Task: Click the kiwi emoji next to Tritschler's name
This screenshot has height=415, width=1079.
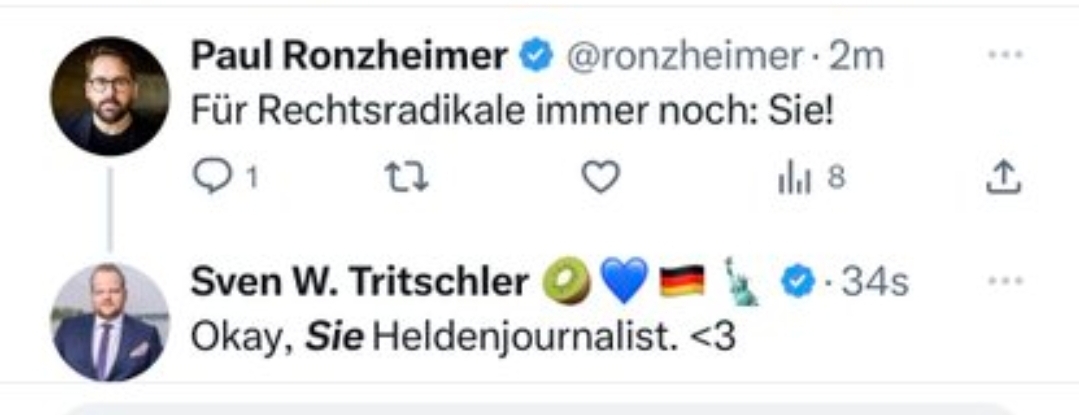Action: (x=566, y=283)
